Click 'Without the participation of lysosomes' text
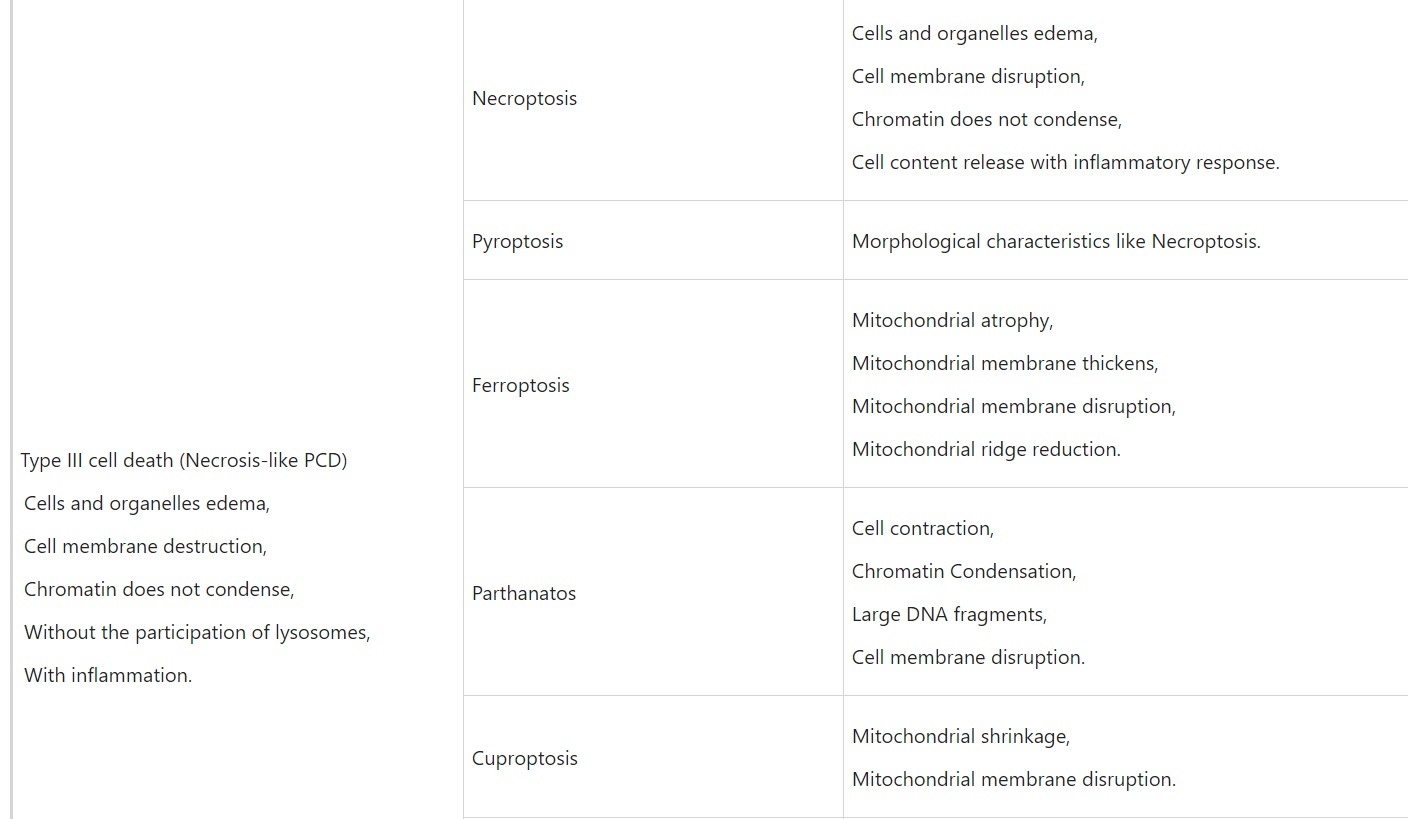The image size is (1408, 819). [197, 633]
